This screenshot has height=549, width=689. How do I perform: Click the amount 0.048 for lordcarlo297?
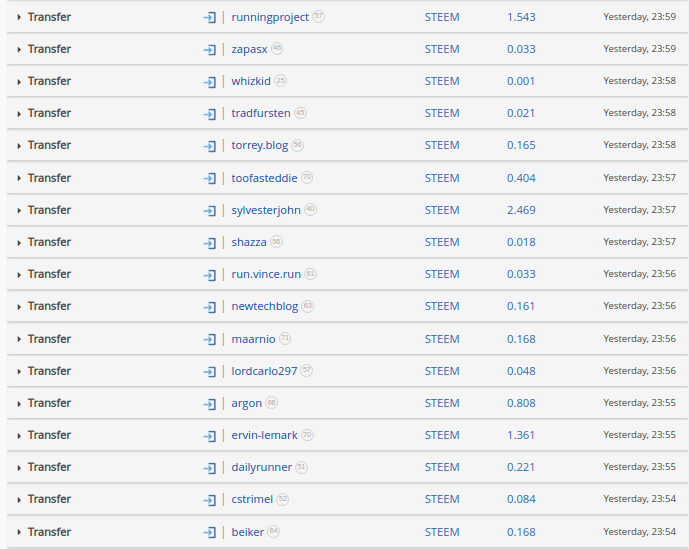[521, 371]
